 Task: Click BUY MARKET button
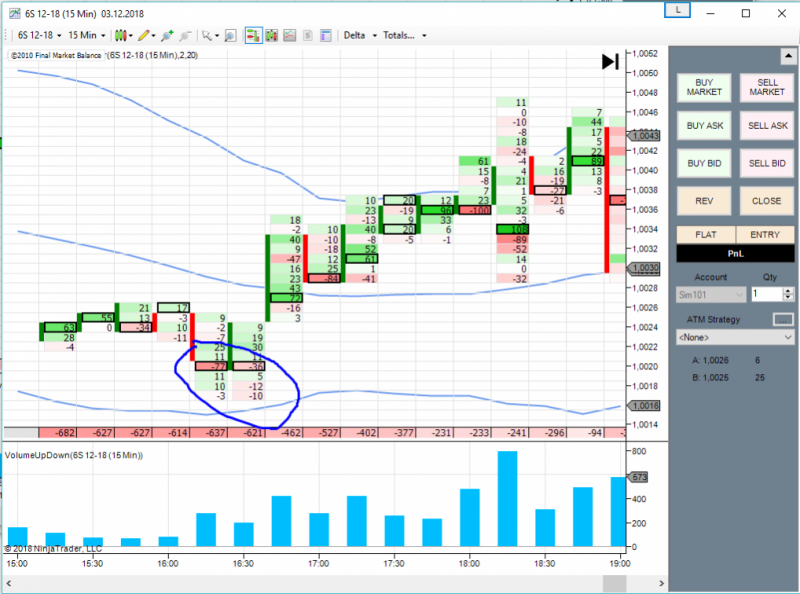click(704, 87)
